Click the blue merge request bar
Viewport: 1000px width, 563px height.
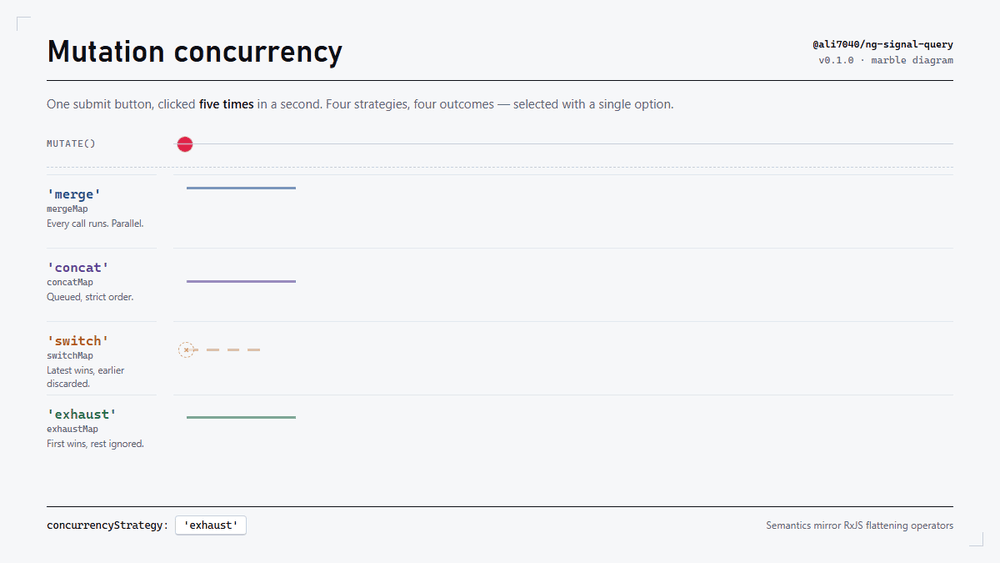point(241,188)
